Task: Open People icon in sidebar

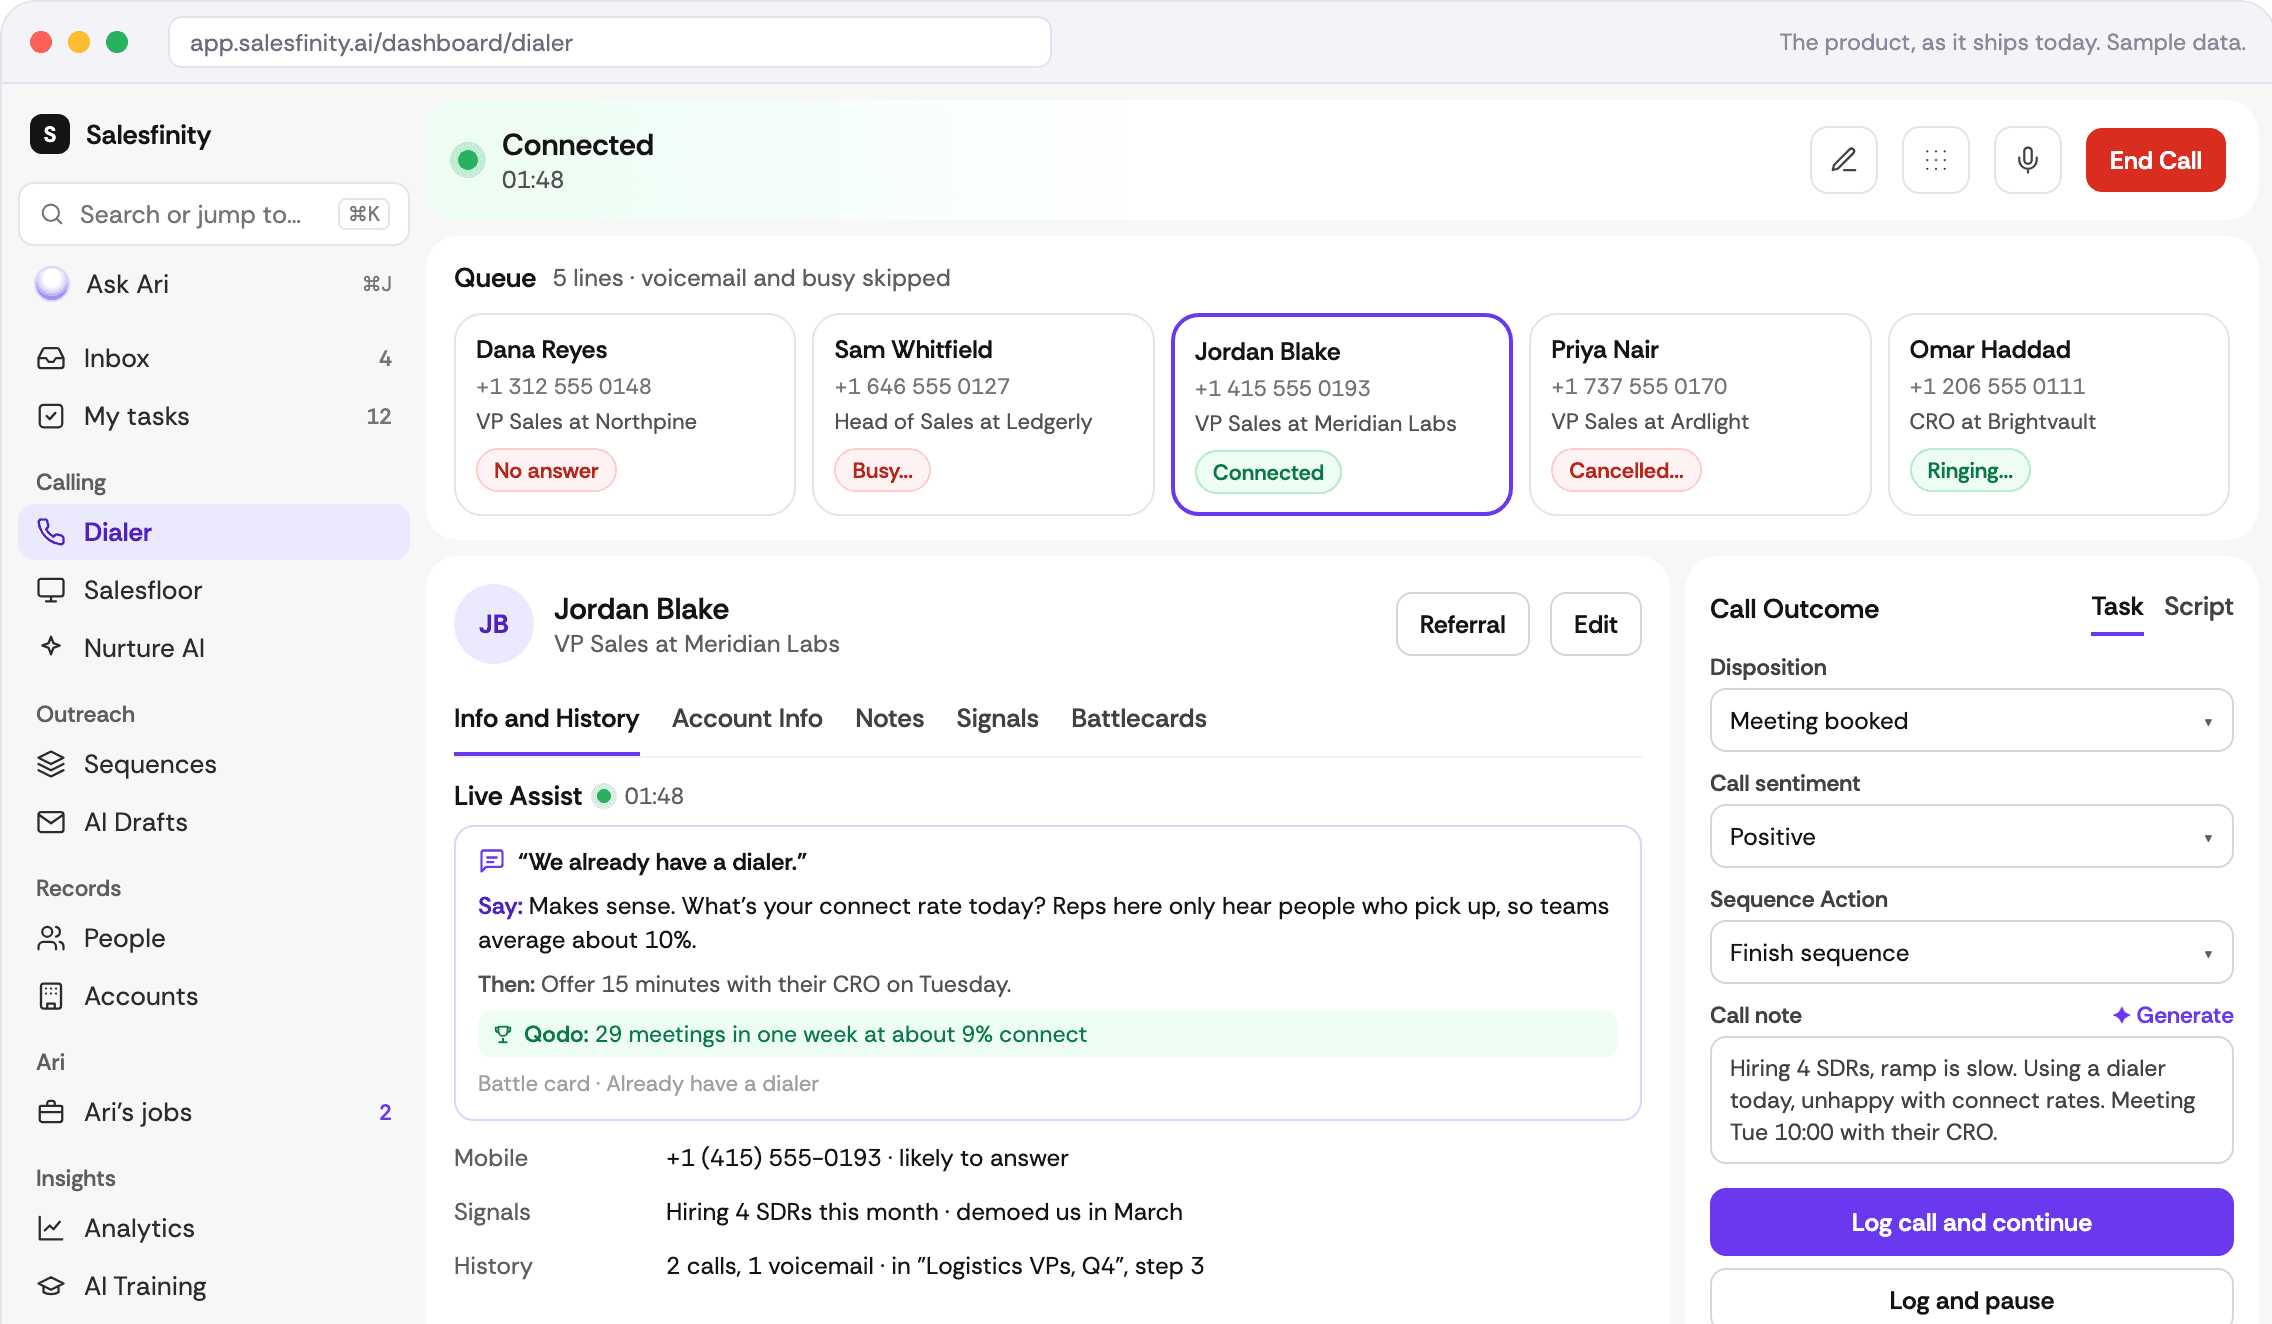Action: pyautogui.click(x=51, y=938)
